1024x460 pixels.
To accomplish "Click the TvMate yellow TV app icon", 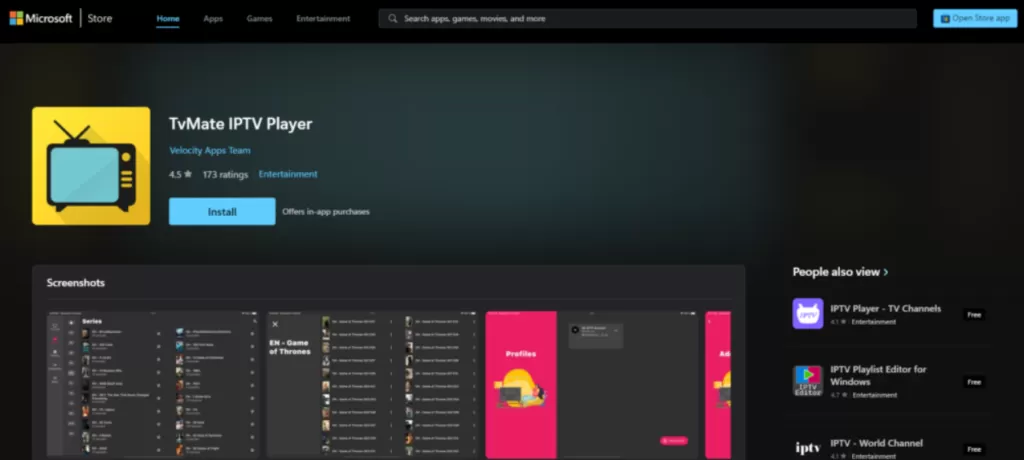I will [91, 166].
